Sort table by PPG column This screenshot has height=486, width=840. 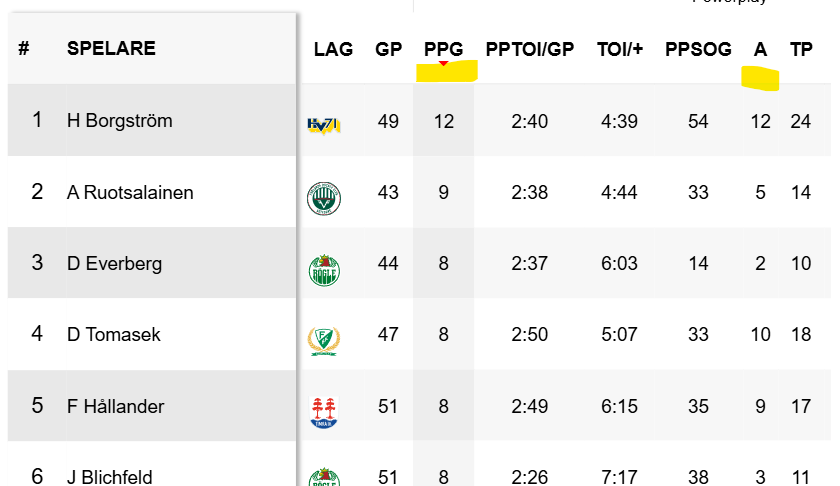pos(444,49)
